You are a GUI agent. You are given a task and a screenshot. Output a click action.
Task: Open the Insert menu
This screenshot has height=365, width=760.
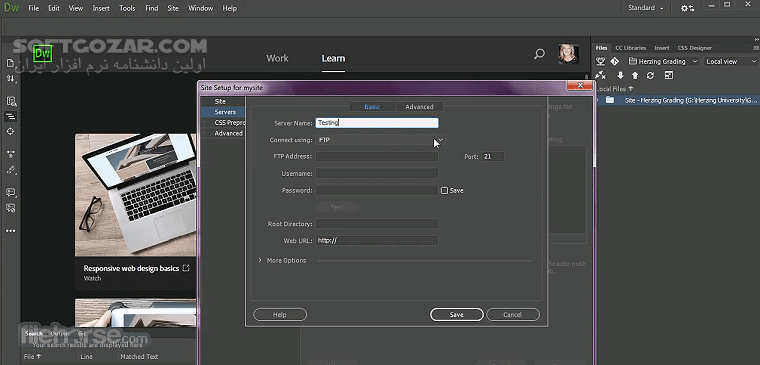tap(101, 8)
